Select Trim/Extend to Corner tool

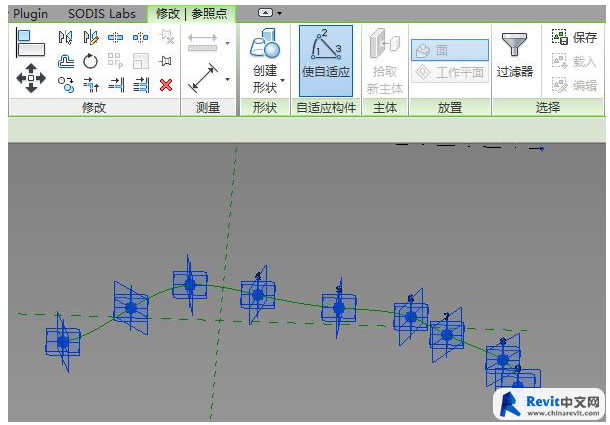click(x=91, y=85)
